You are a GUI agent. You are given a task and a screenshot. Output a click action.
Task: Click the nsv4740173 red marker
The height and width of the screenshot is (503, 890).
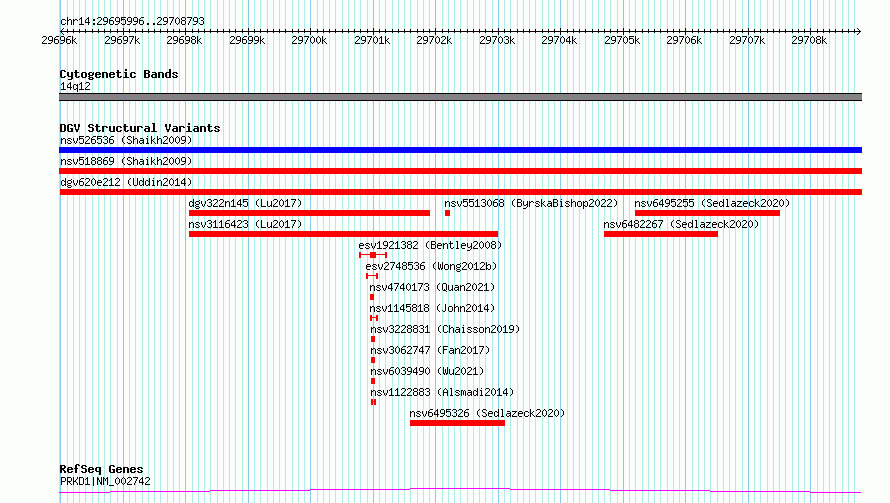click(372, 297)
